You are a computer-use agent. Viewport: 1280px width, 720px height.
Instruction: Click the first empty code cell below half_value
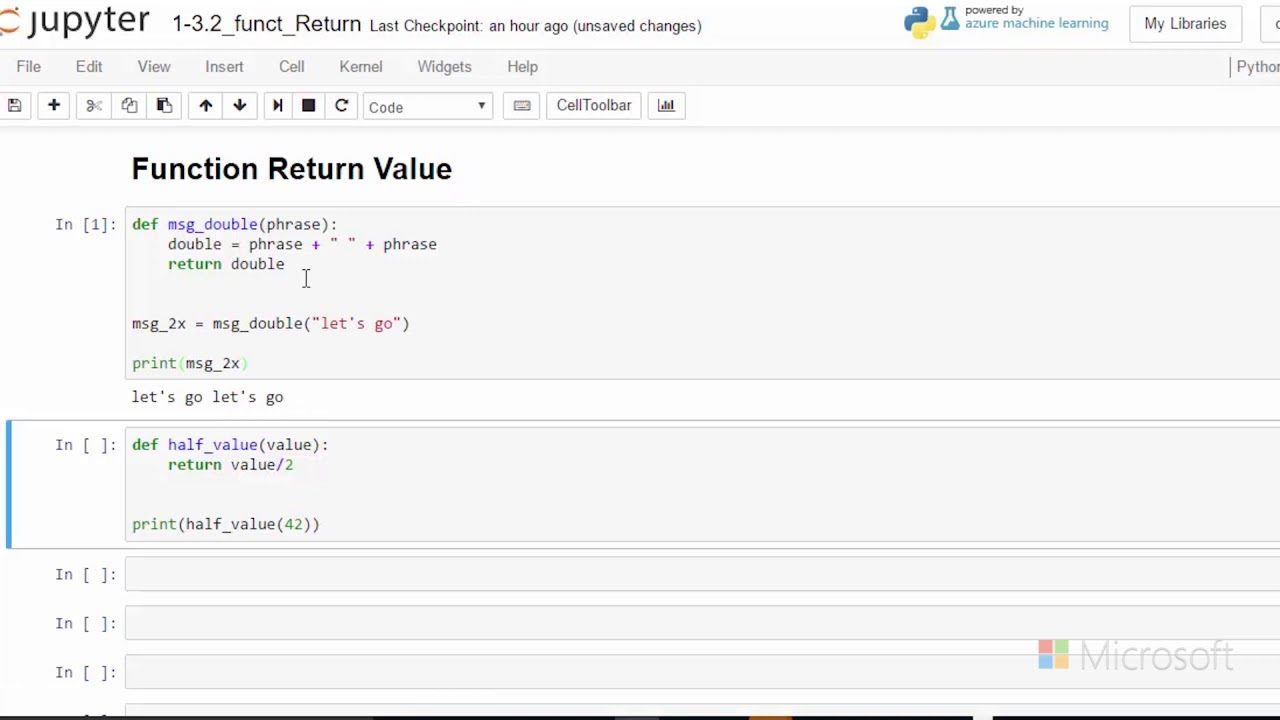coord(702,574)
